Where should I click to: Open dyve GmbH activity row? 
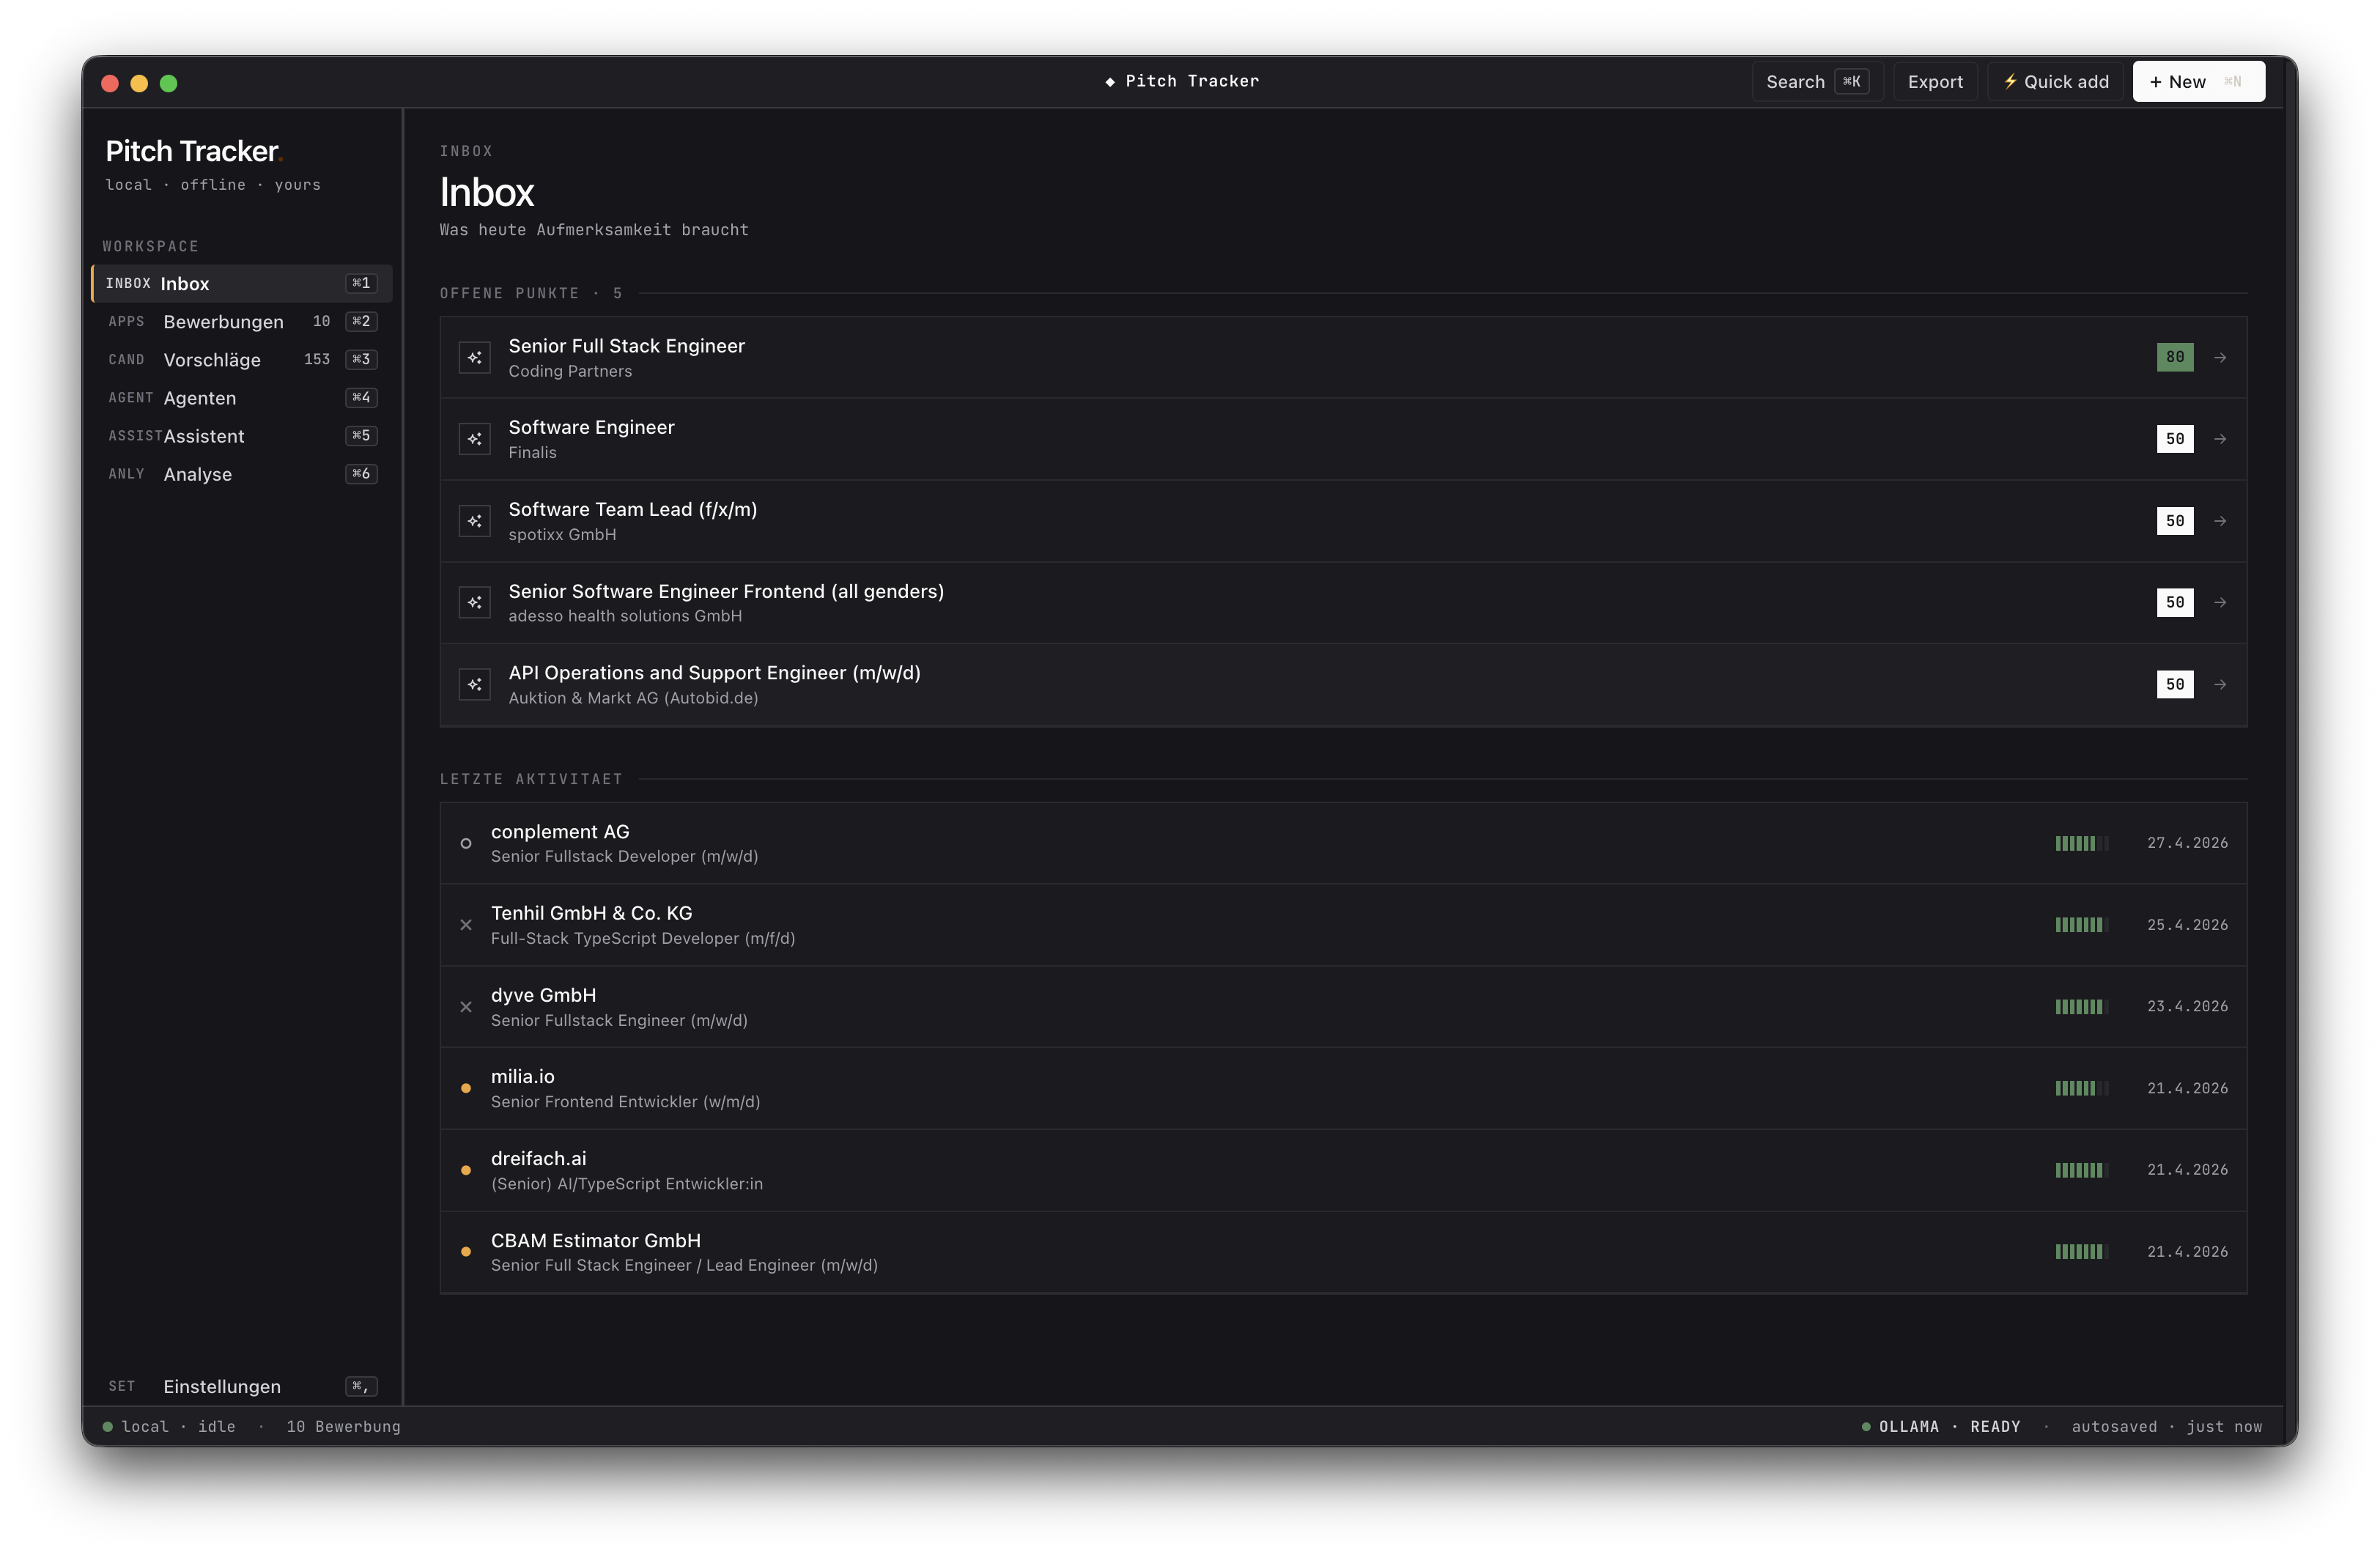[x=1343, y=1007]
